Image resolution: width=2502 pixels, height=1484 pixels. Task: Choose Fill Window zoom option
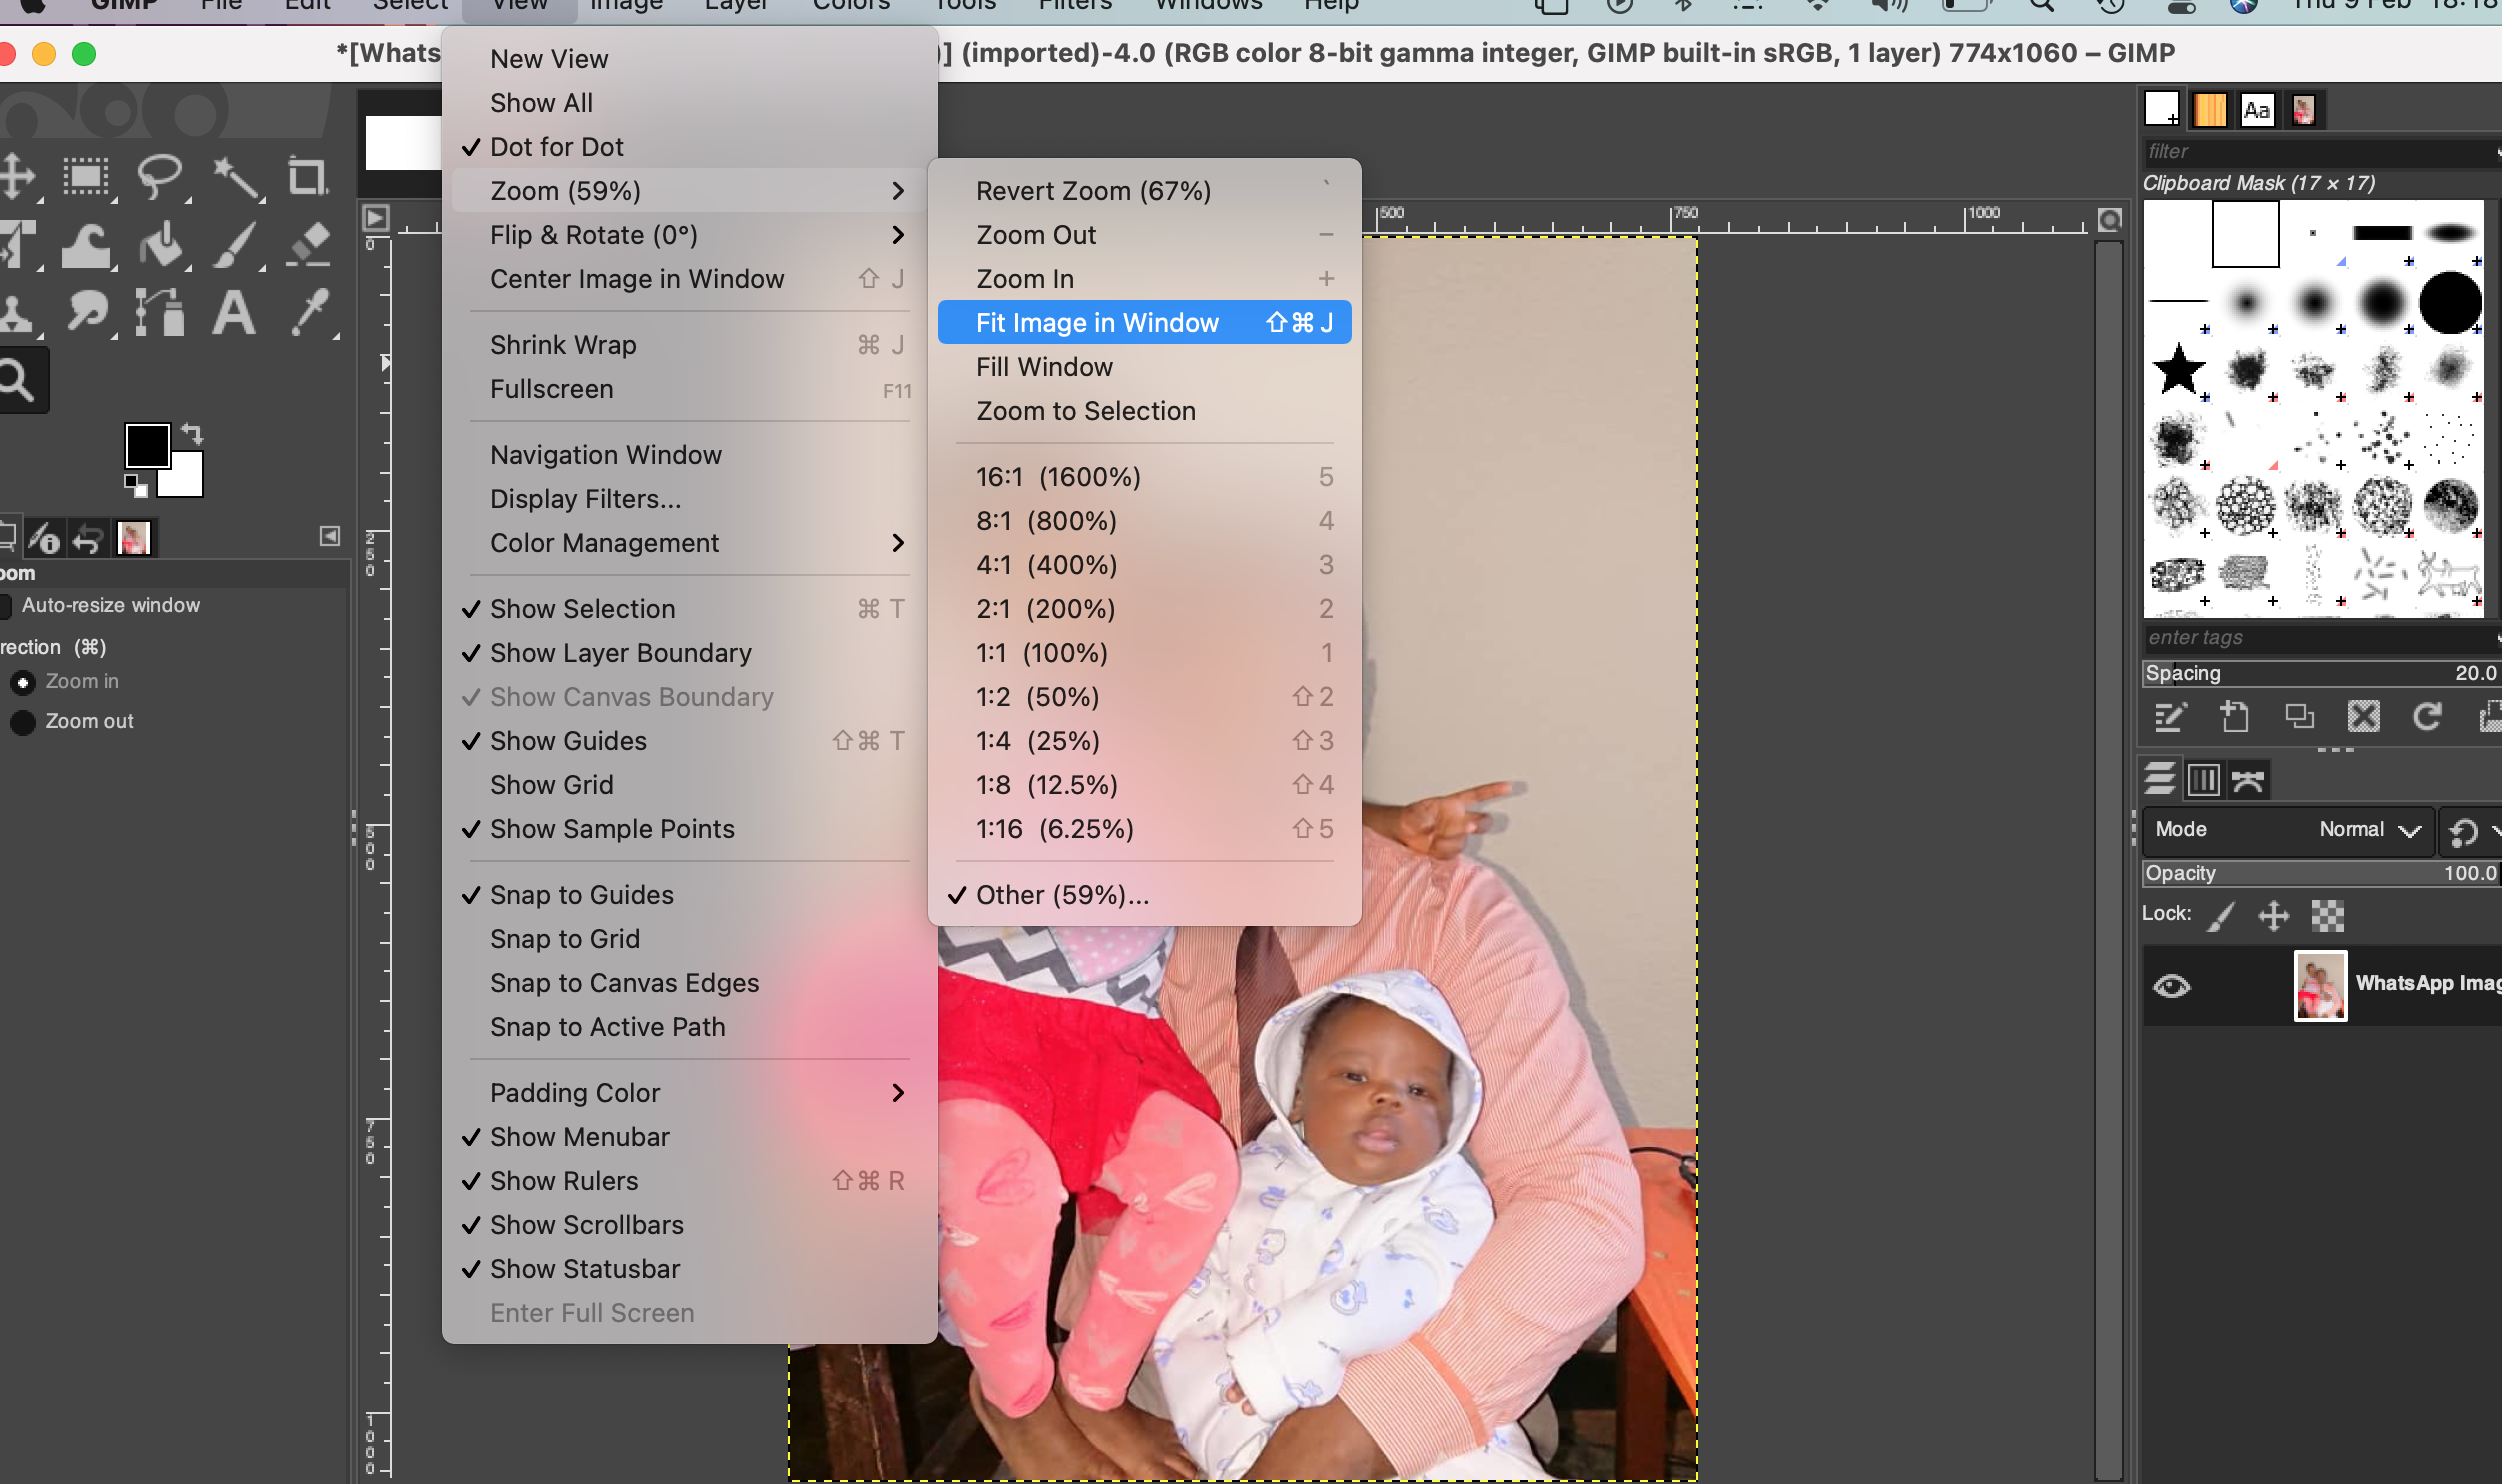pos(1145,367)
